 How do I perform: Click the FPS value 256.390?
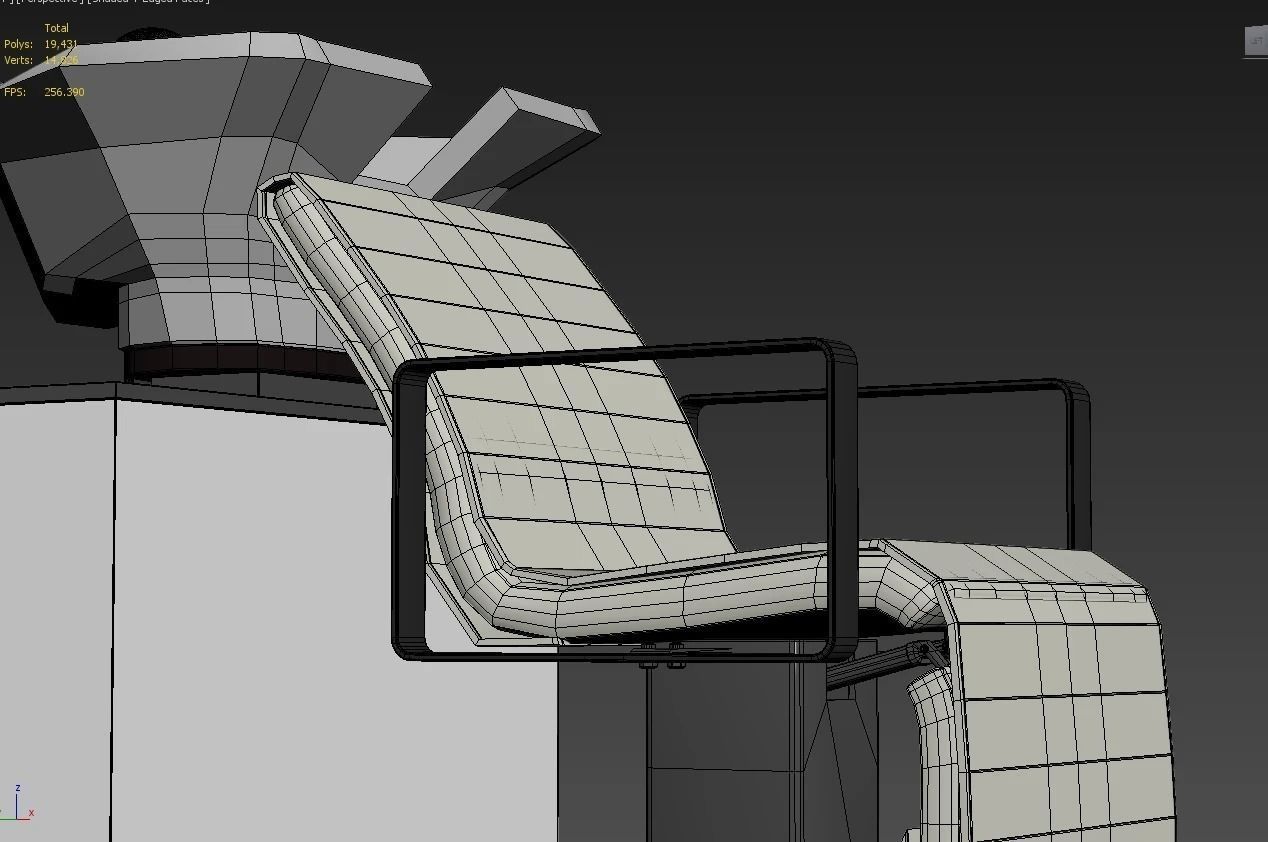64,92
